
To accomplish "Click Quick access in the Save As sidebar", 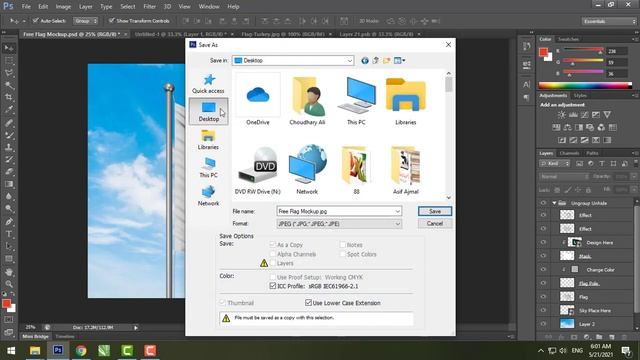I will click(208, 84).
